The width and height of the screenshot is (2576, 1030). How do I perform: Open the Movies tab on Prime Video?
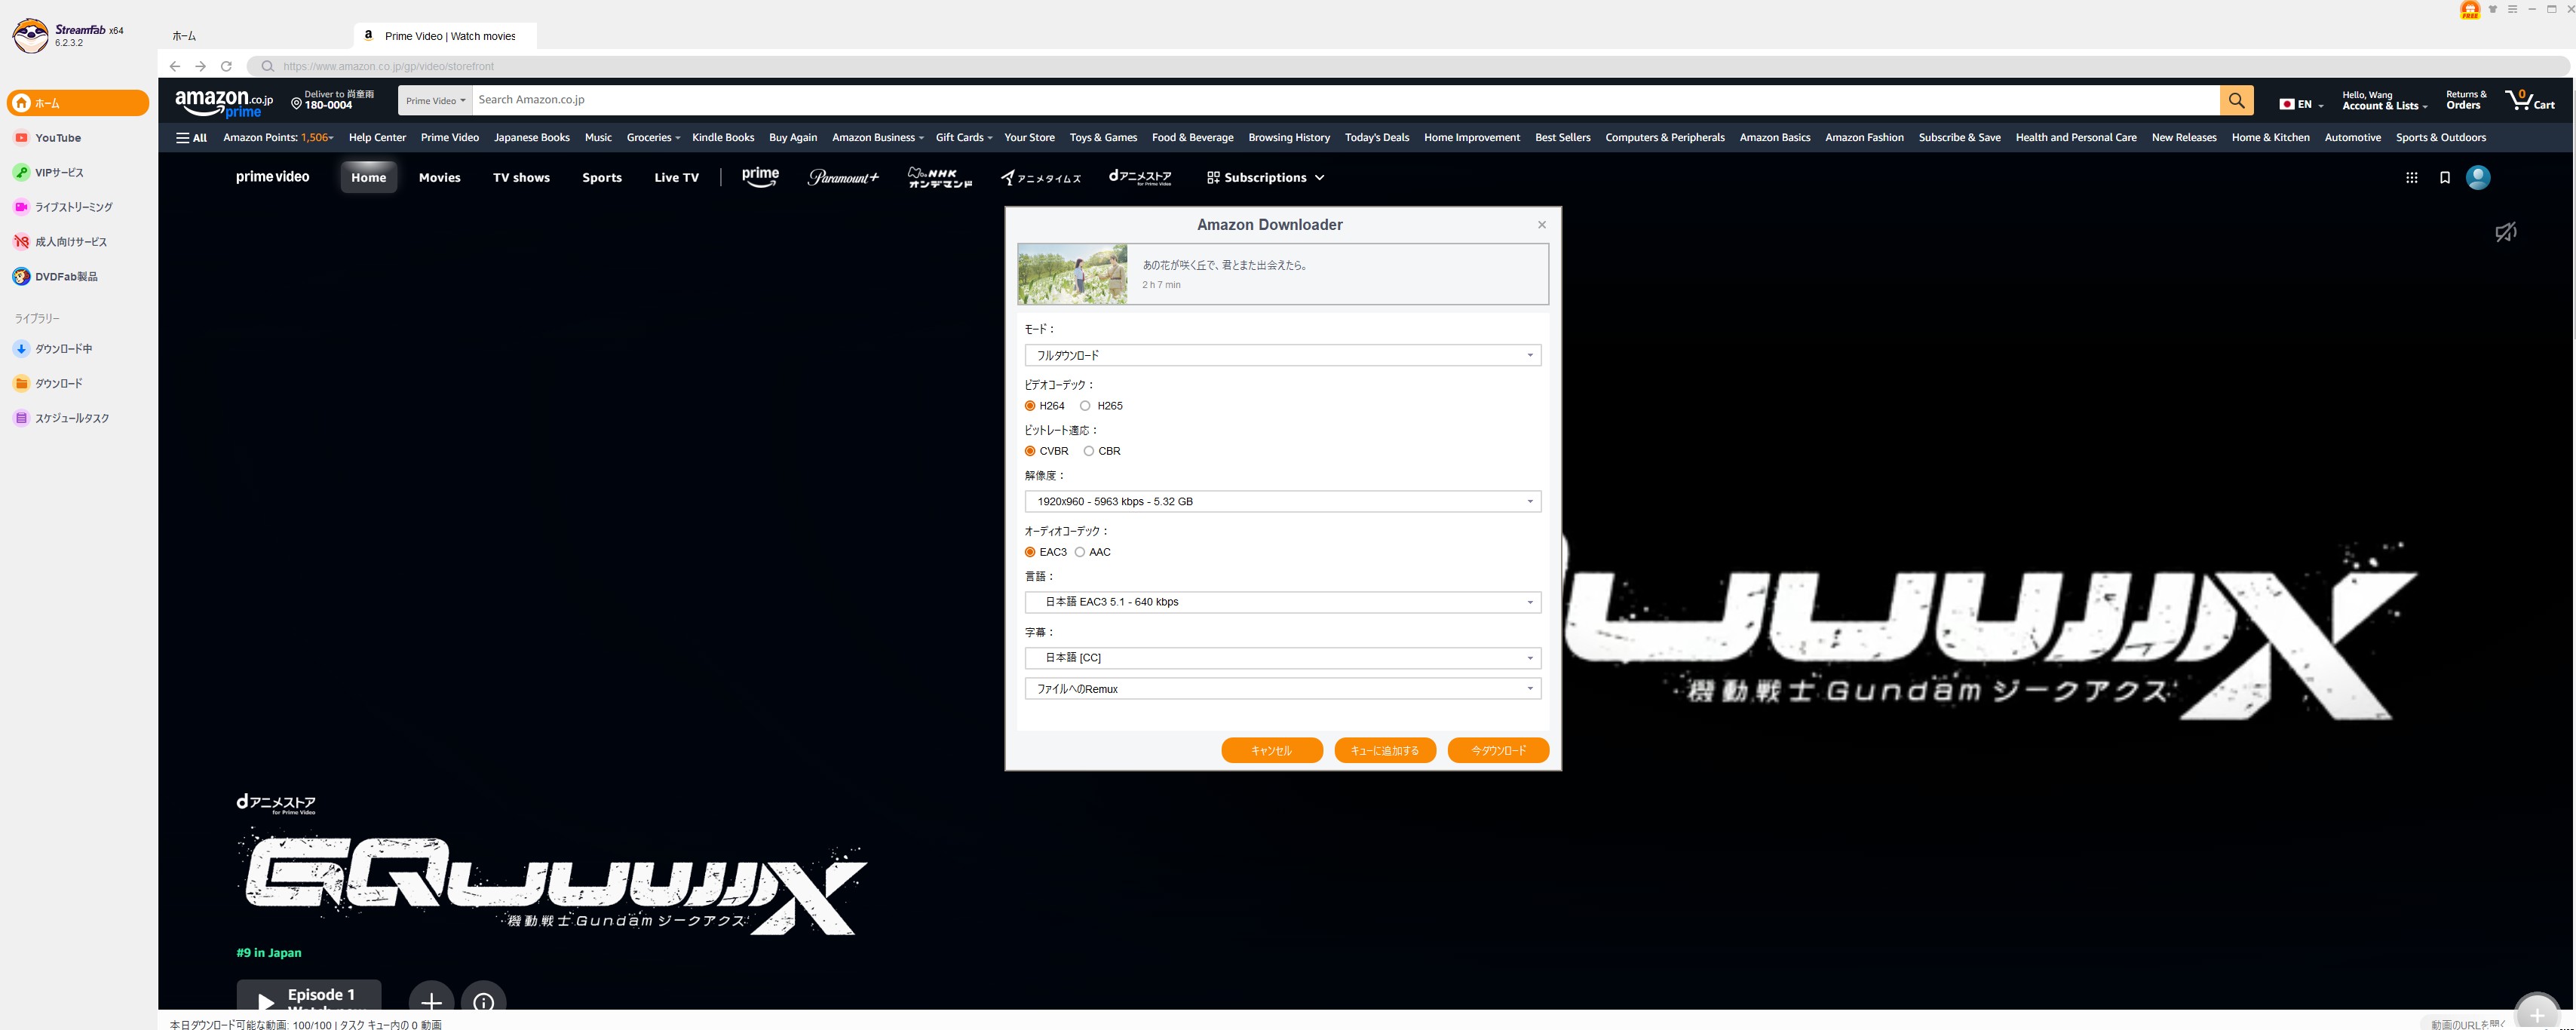[x=440, y=178]
